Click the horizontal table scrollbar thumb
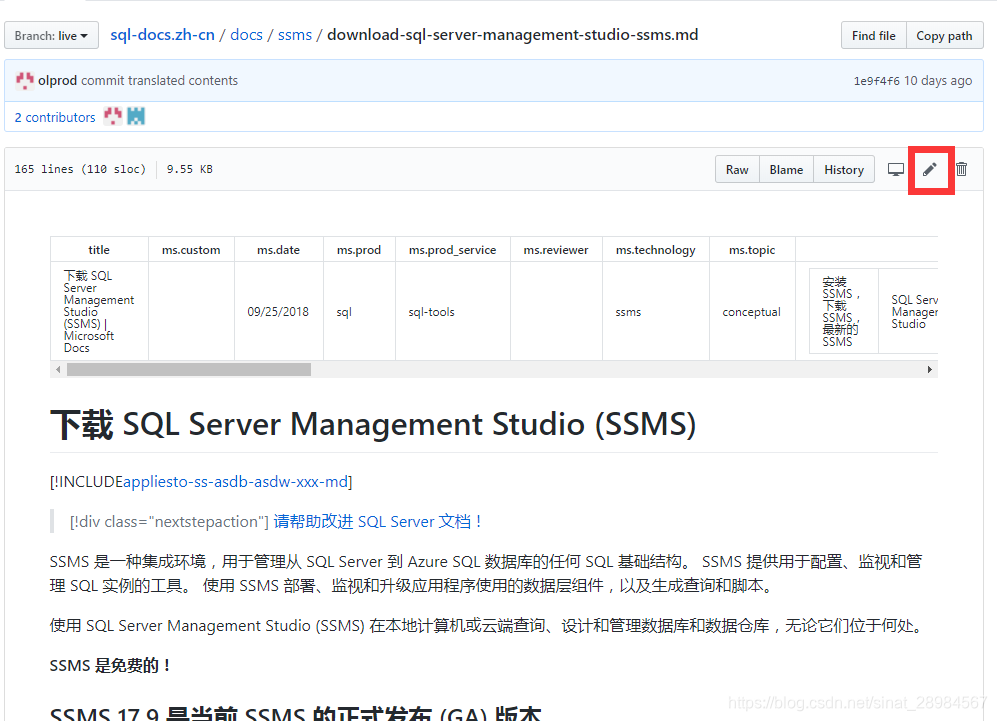This screenshot has width=997, height=721. (189, 369)
